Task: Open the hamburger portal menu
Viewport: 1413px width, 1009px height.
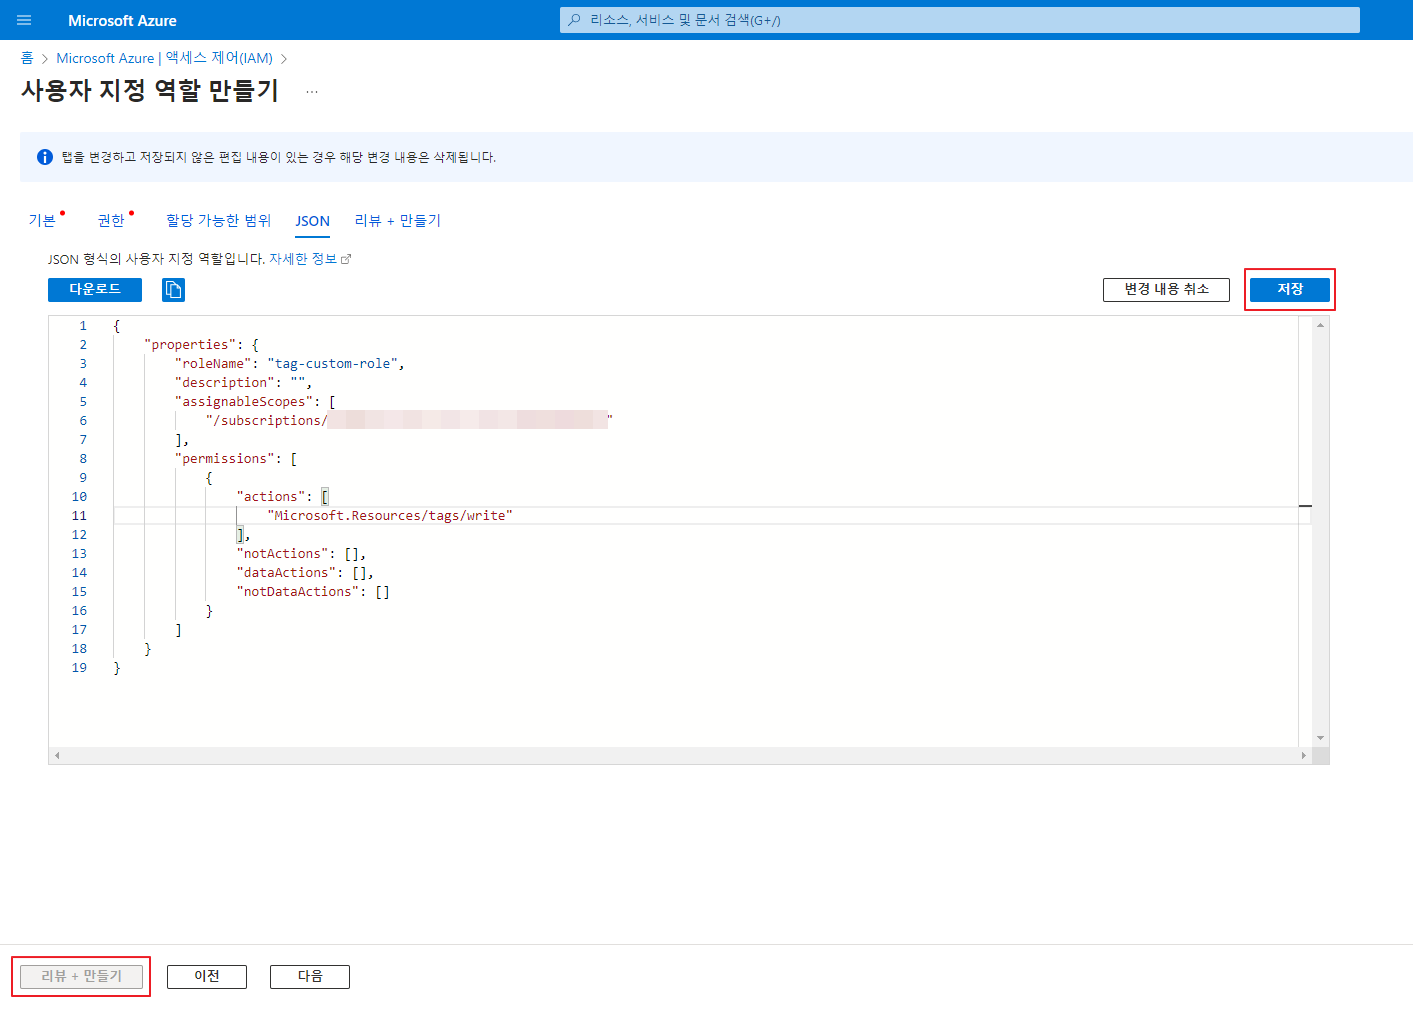Action: point(24,20)
